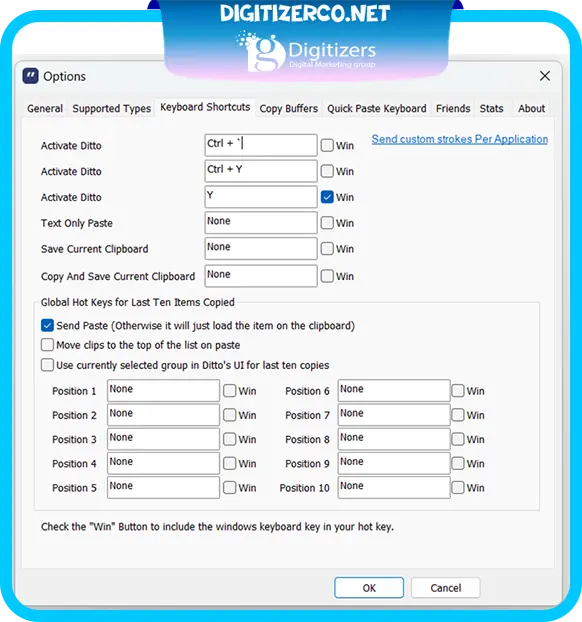The width and height of the screenshot is (582, 622).
Task: Click the Position 8 hotkey field
Action: tap(394, 439)
